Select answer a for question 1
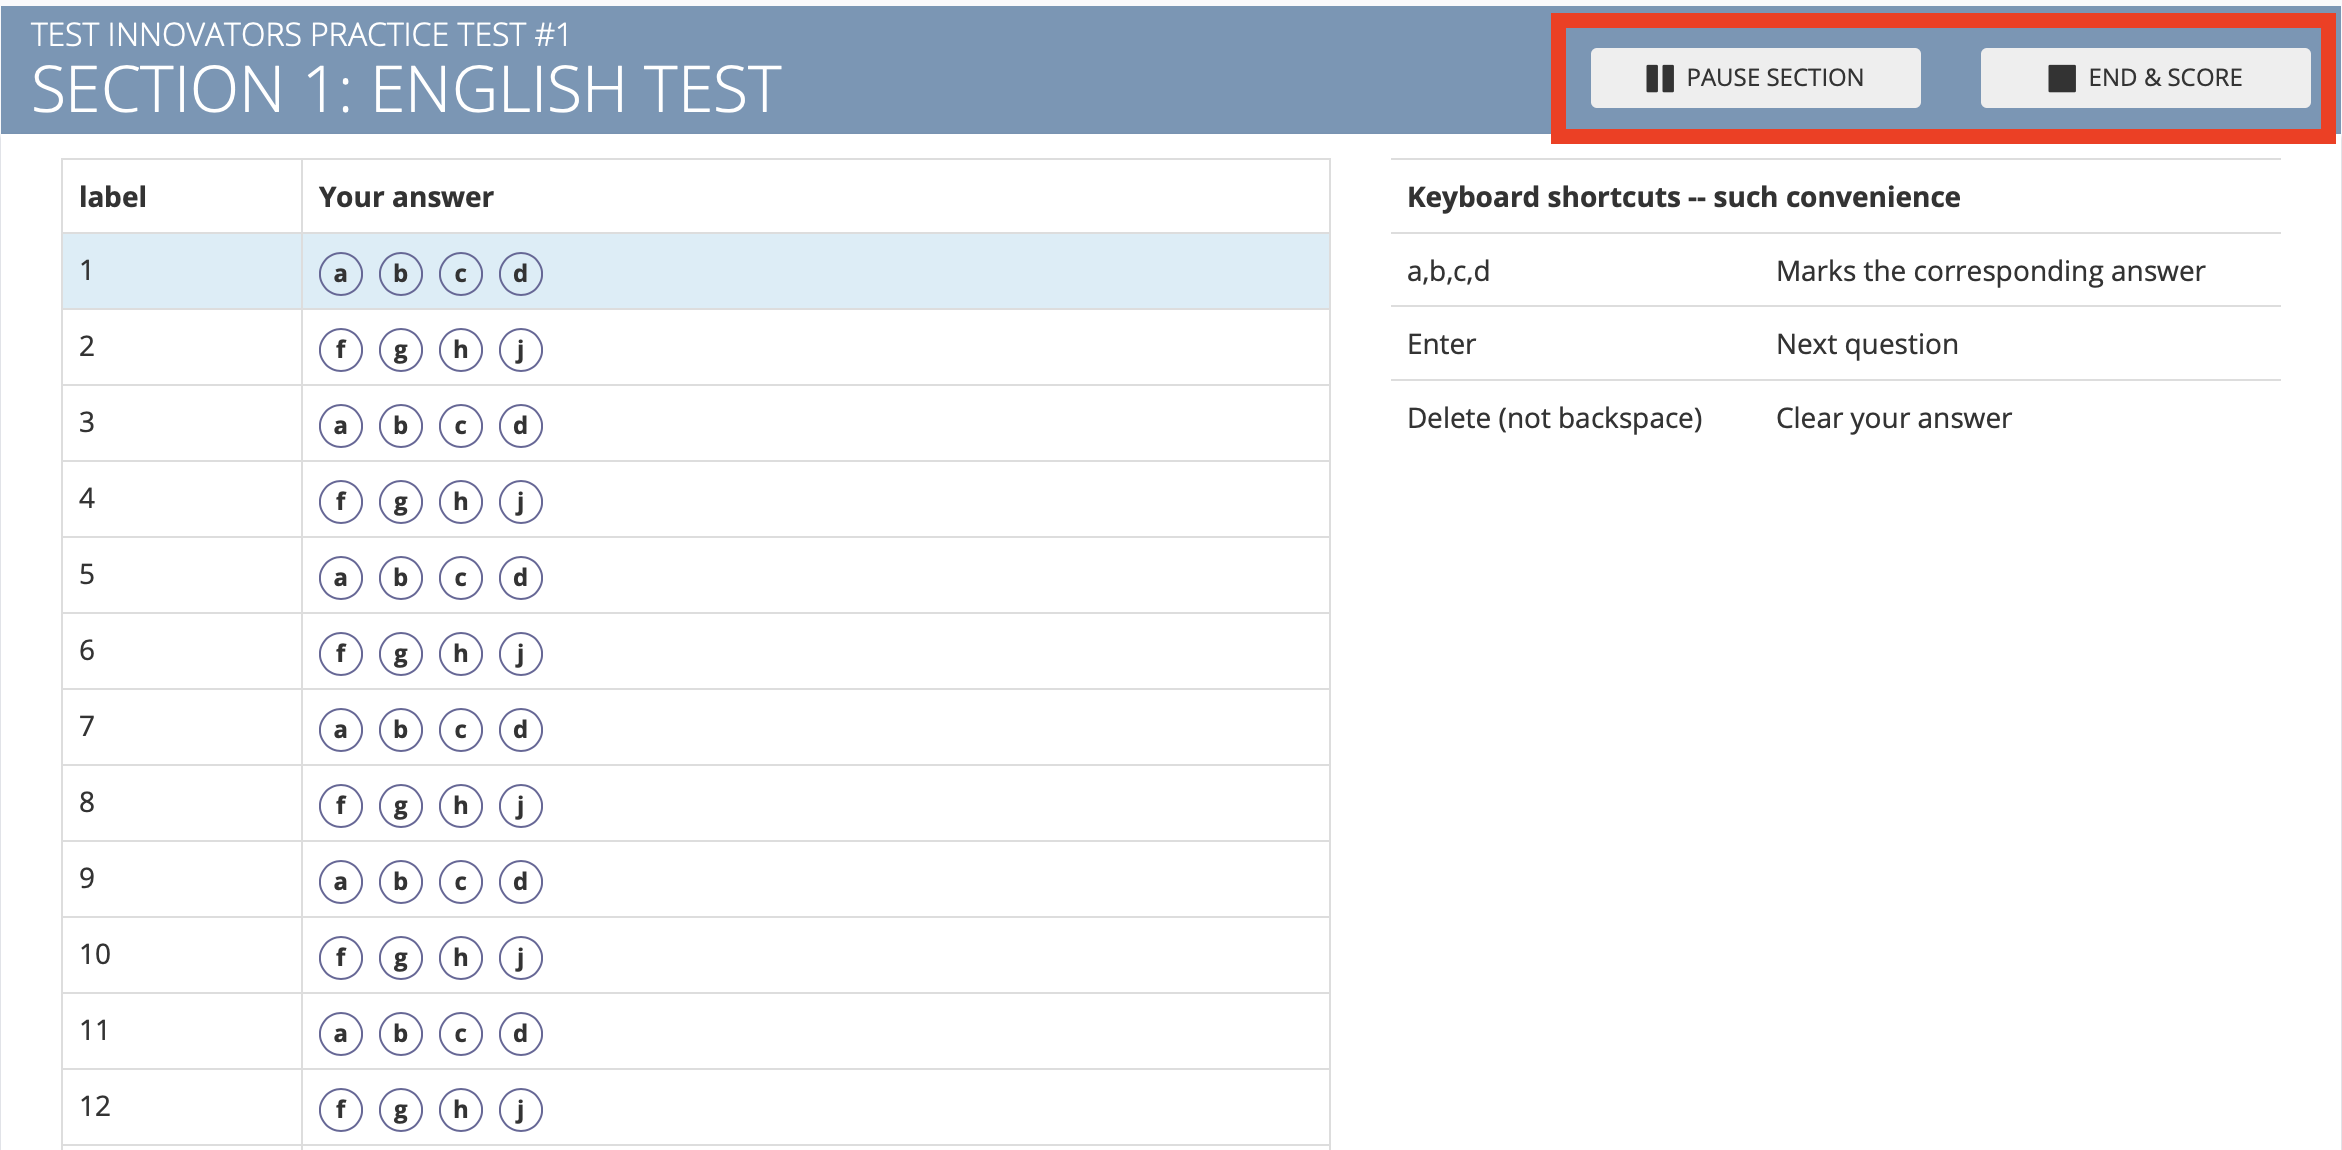The height and width of the screenshot is (1150, 2342). (x=340, y=274)
